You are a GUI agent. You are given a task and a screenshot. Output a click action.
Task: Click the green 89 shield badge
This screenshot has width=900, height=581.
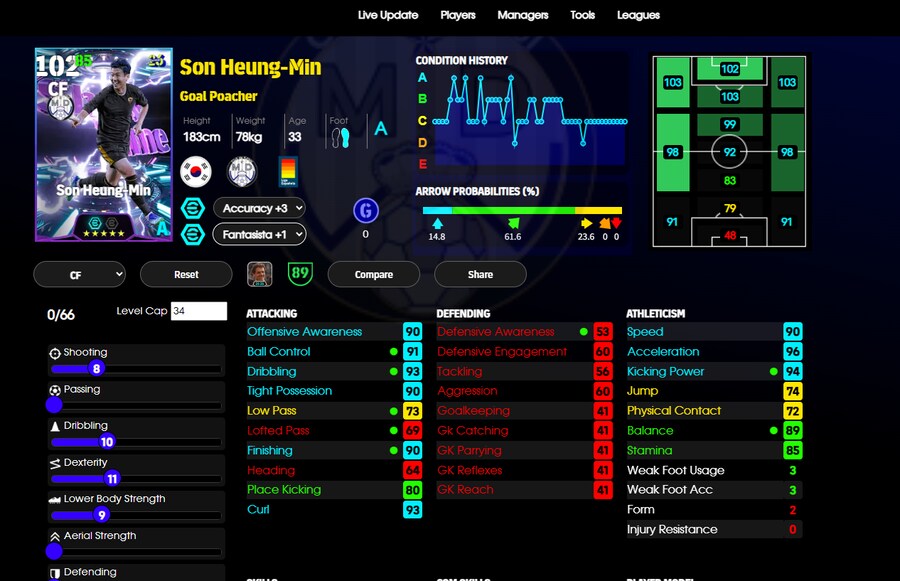pos(299,273)
